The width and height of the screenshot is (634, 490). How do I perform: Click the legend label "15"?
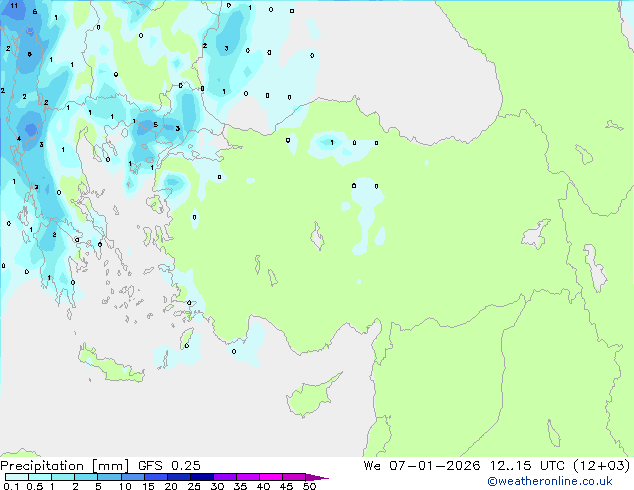click(148, 486)
